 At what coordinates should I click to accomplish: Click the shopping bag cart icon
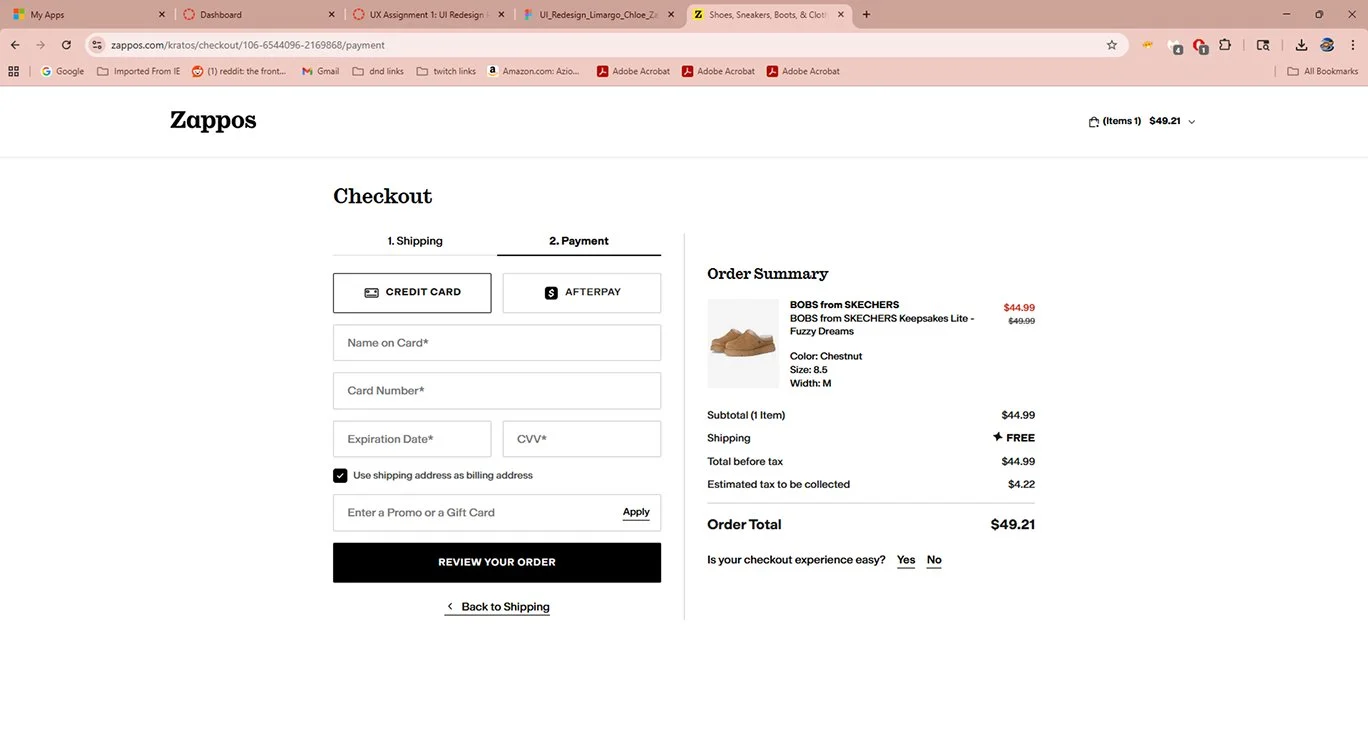1094,122
